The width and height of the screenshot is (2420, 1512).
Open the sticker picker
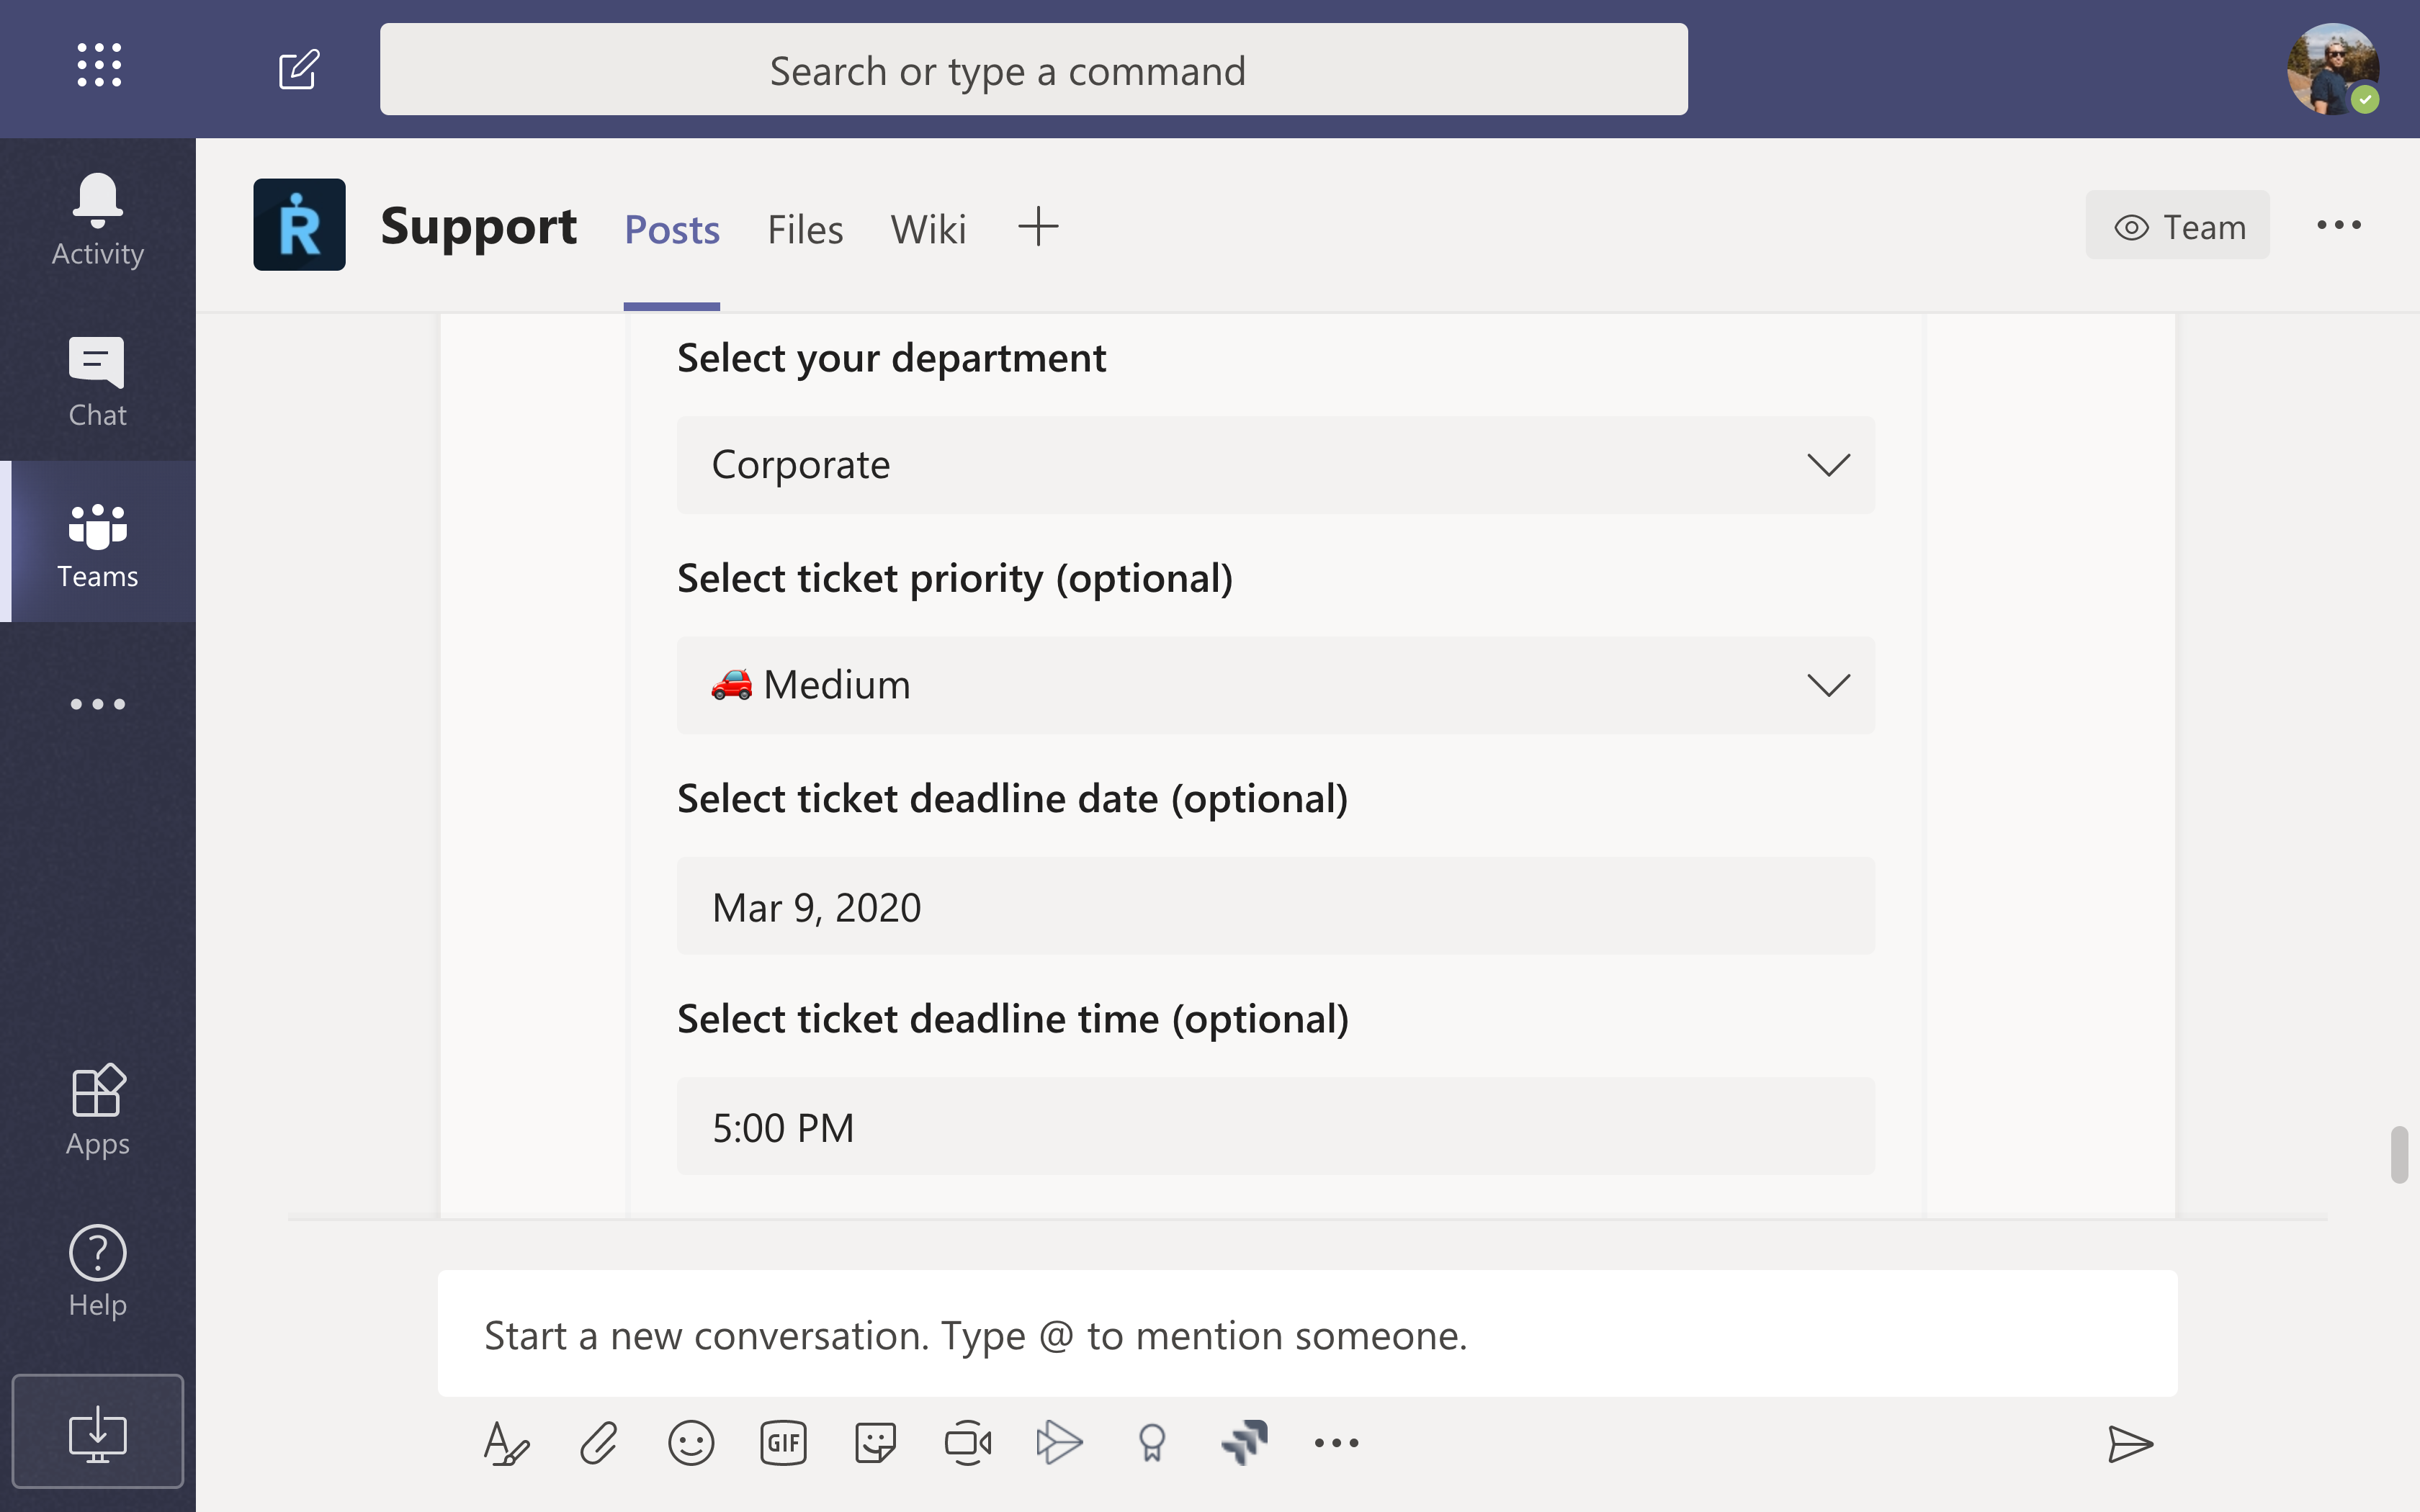[x=874, y=1443]
